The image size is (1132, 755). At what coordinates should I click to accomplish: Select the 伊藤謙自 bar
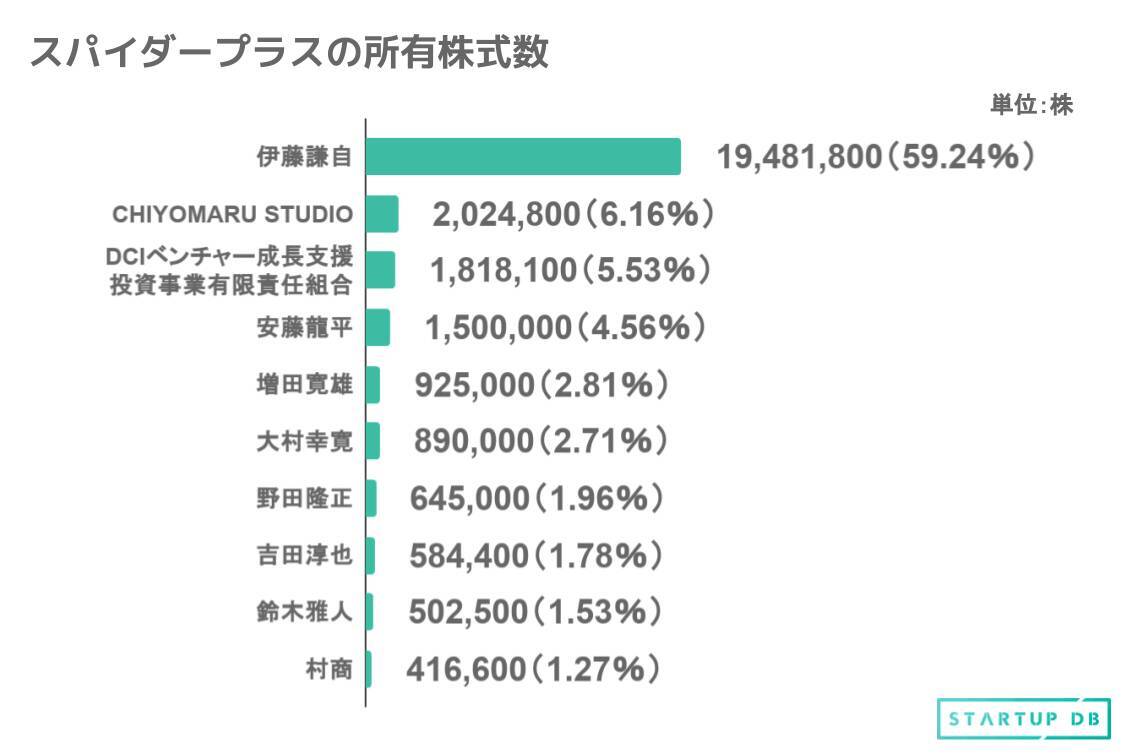tap(523, 157)
